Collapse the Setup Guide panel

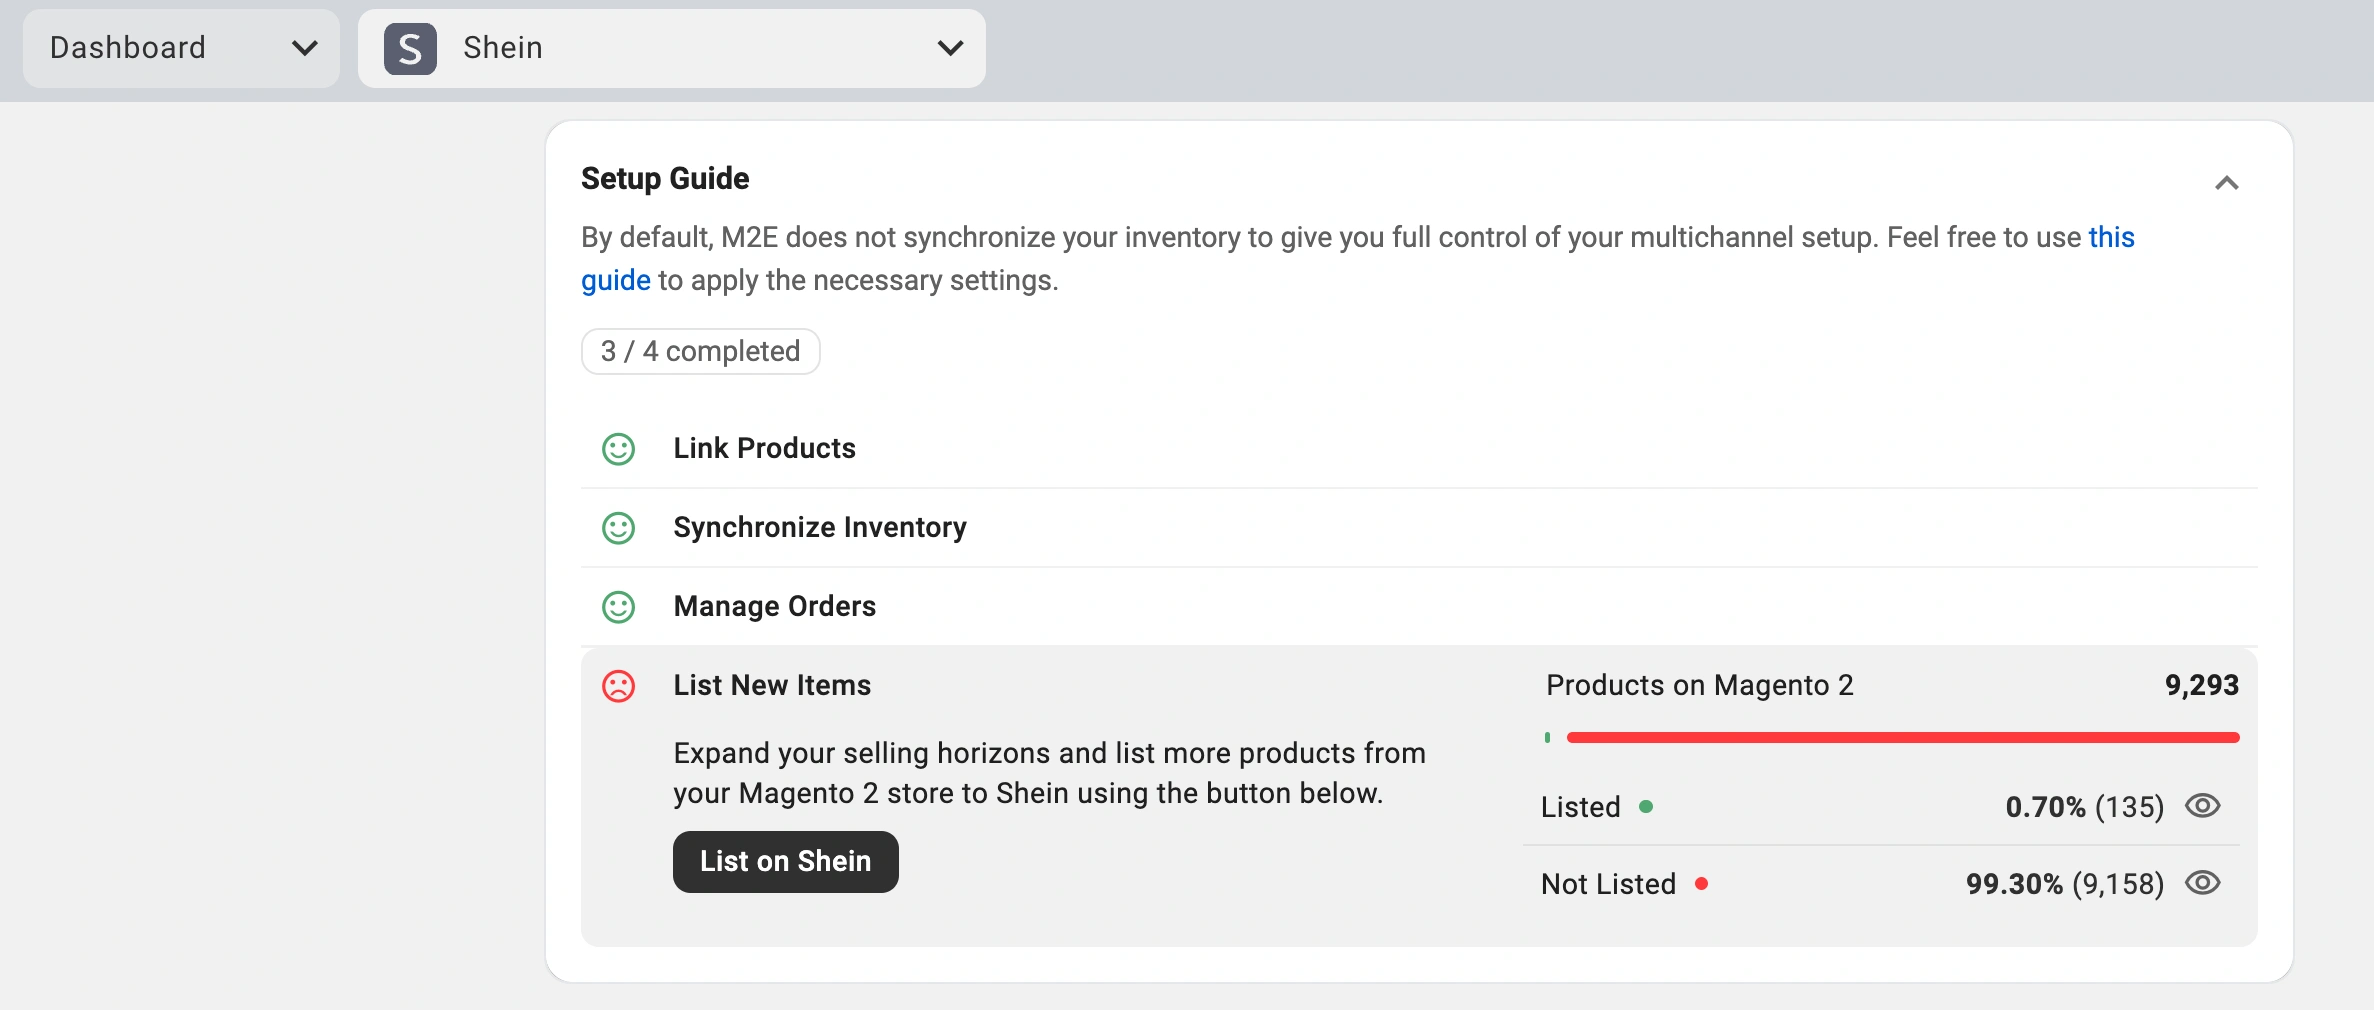click(2226, 183)
